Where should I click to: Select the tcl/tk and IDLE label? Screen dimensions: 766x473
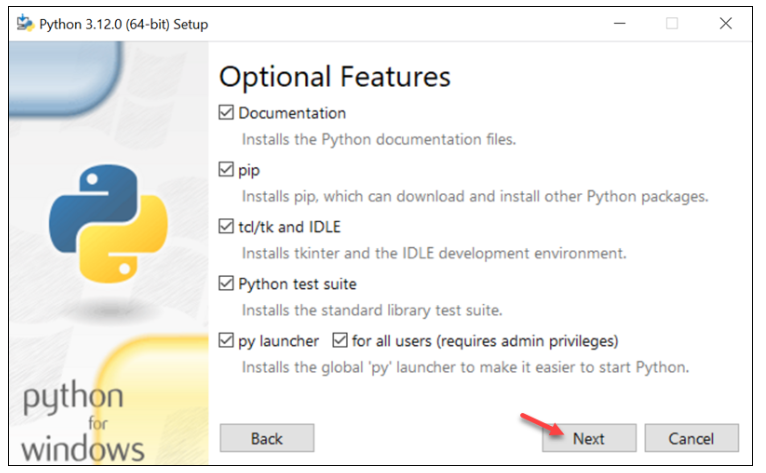coord(289,227)
